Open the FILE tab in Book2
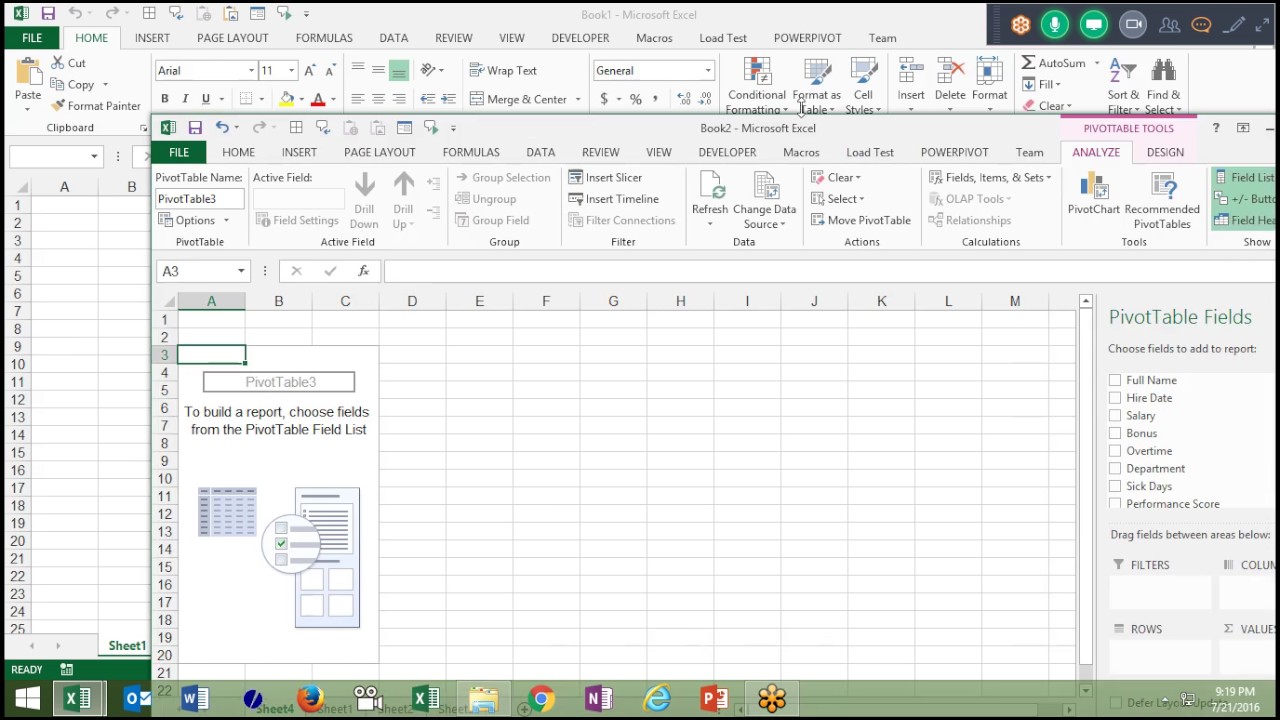This screenshot has width=1280, height=720. (x=179, y=152)
